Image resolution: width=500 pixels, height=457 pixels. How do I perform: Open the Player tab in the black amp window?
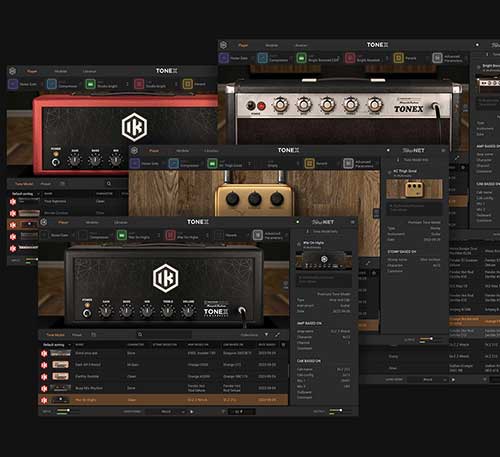(63, 222)
